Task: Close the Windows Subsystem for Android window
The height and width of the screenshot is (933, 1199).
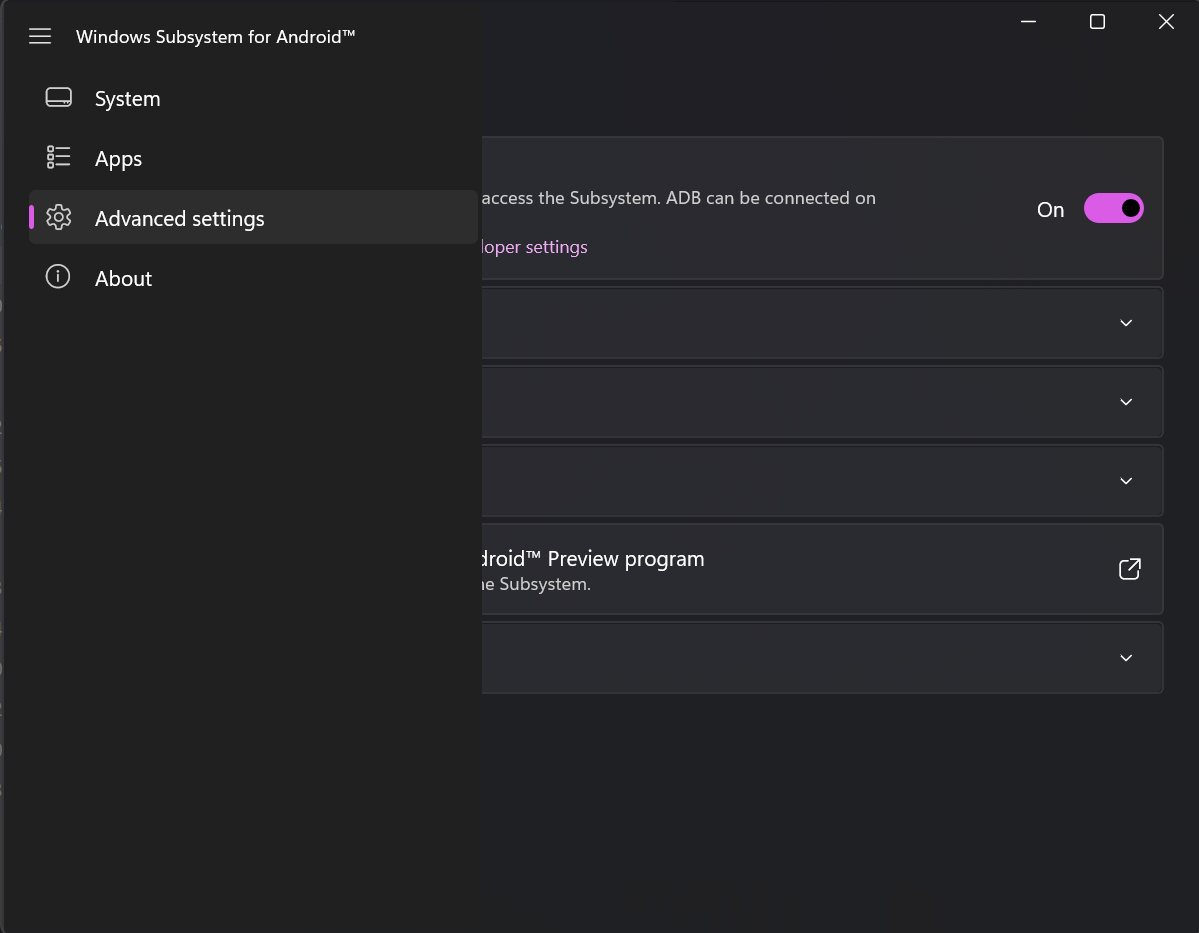Action: (1165, 22)
